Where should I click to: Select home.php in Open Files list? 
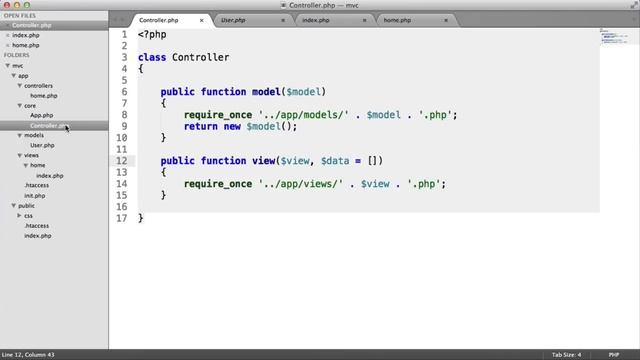26,45
